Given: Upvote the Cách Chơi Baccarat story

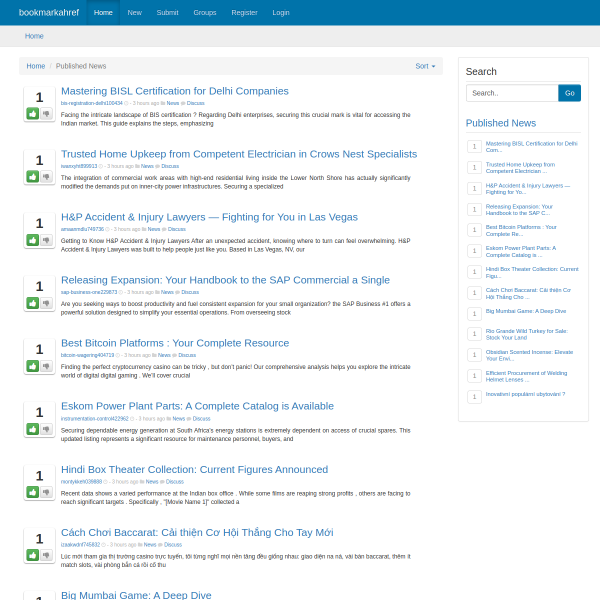Looking at the screenshot, I should coord(33,555).
